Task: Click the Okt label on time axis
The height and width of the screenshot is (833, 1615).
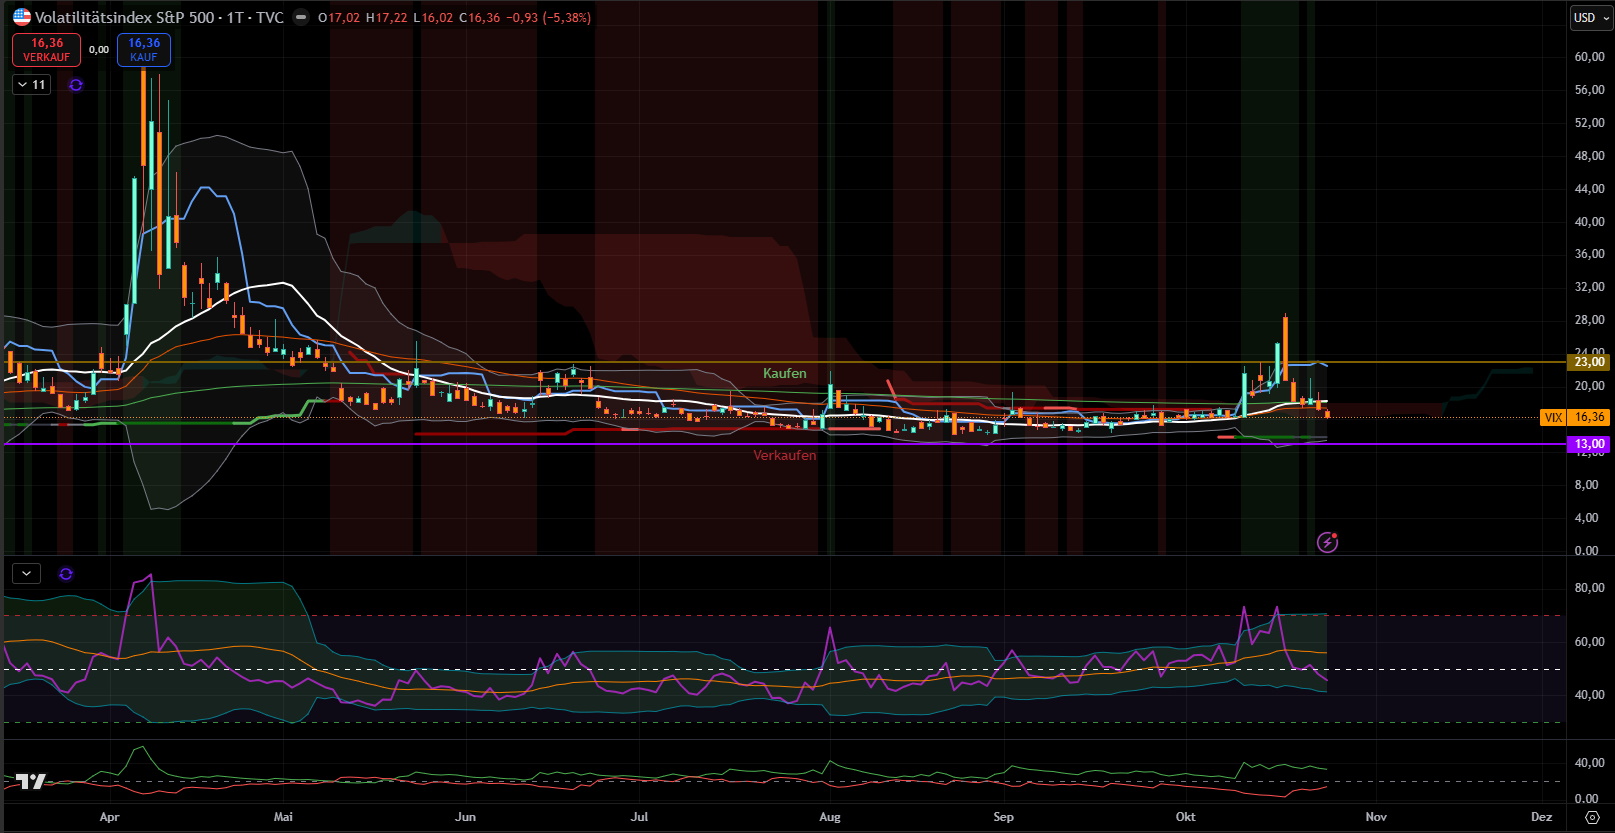Action: coord(1185,817)
